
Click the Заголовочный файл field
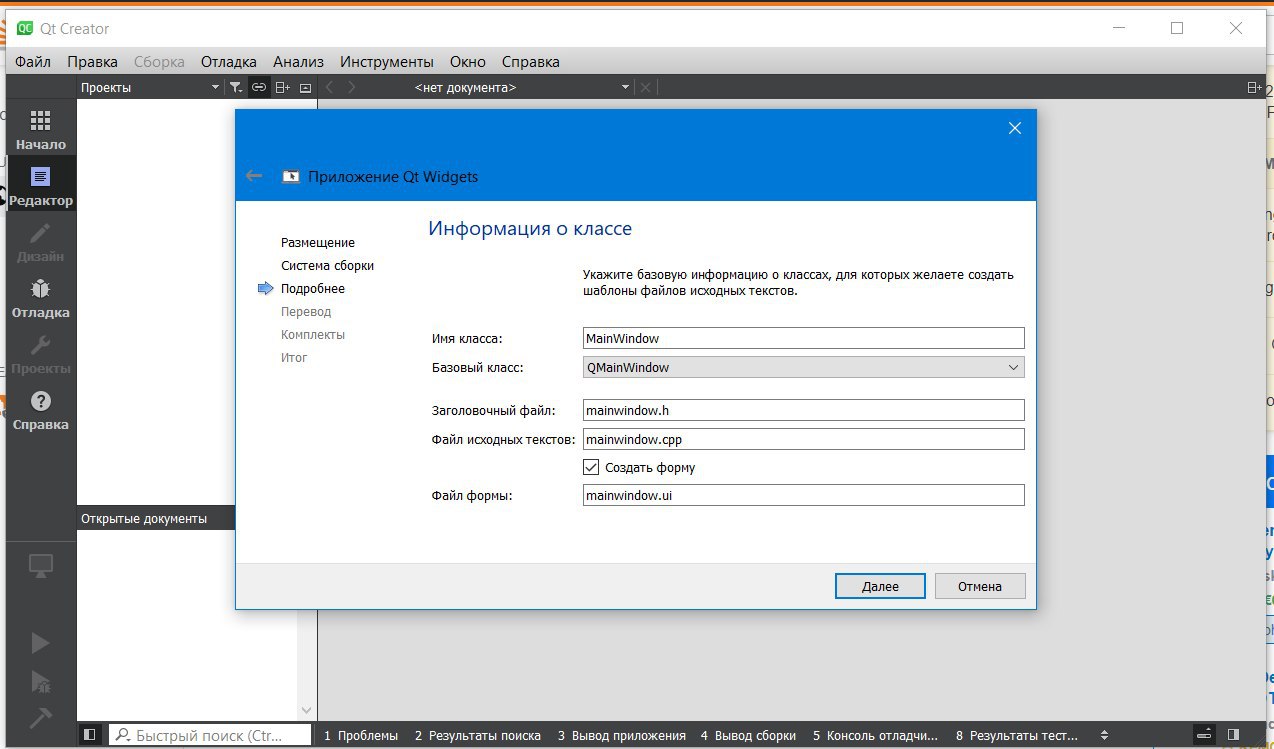[804, 410]
